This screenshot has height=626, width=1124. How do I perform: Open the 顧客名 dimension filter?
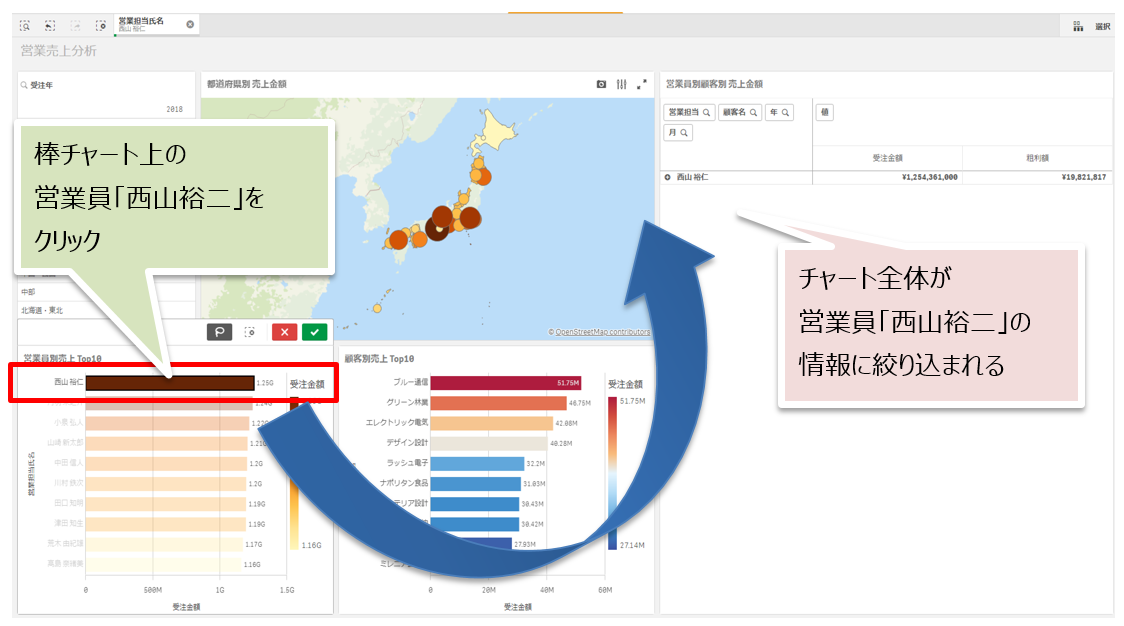(740, 113)
